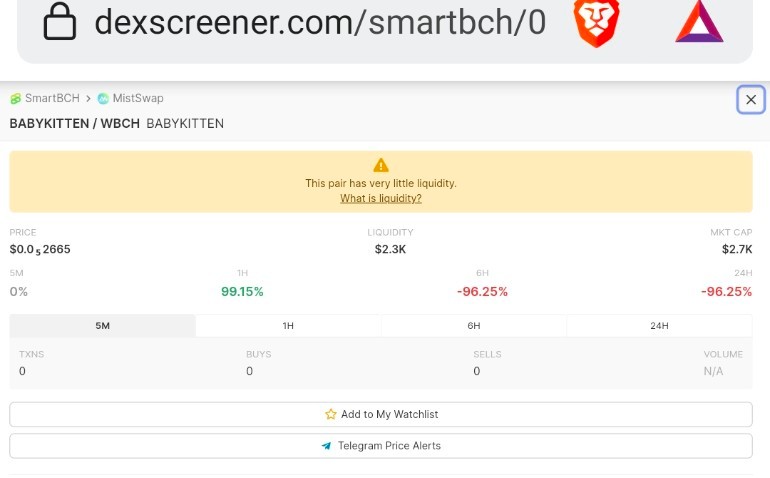Screen dimensions: 770x478
Task: Select the 5M transactions tab
Action: 103,326
